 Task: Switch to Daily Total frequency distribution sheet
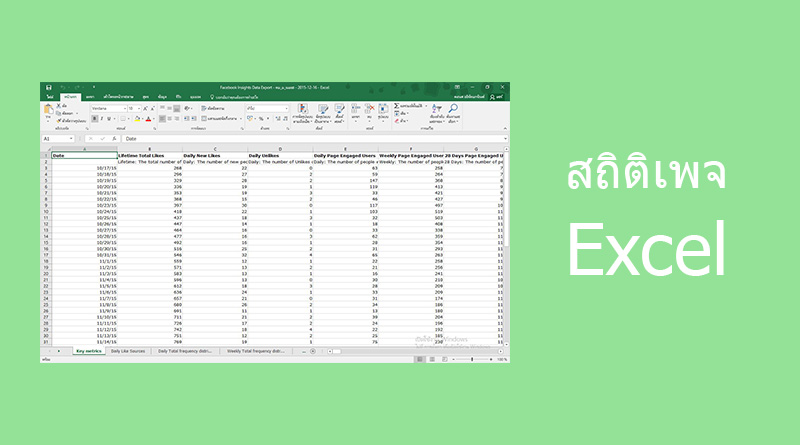(185, 351)
